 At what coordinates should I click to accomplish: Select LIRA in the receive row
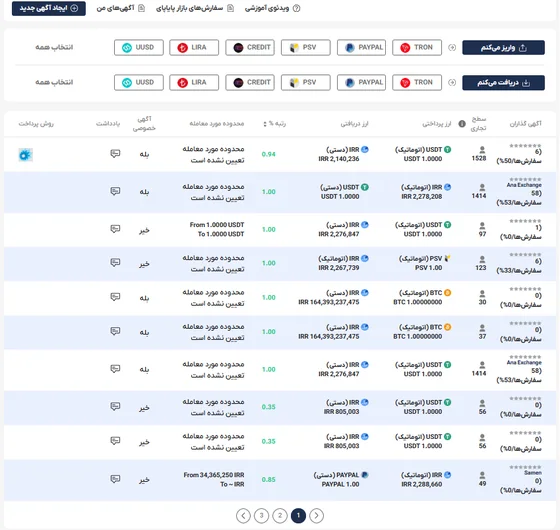click(194, 82)
